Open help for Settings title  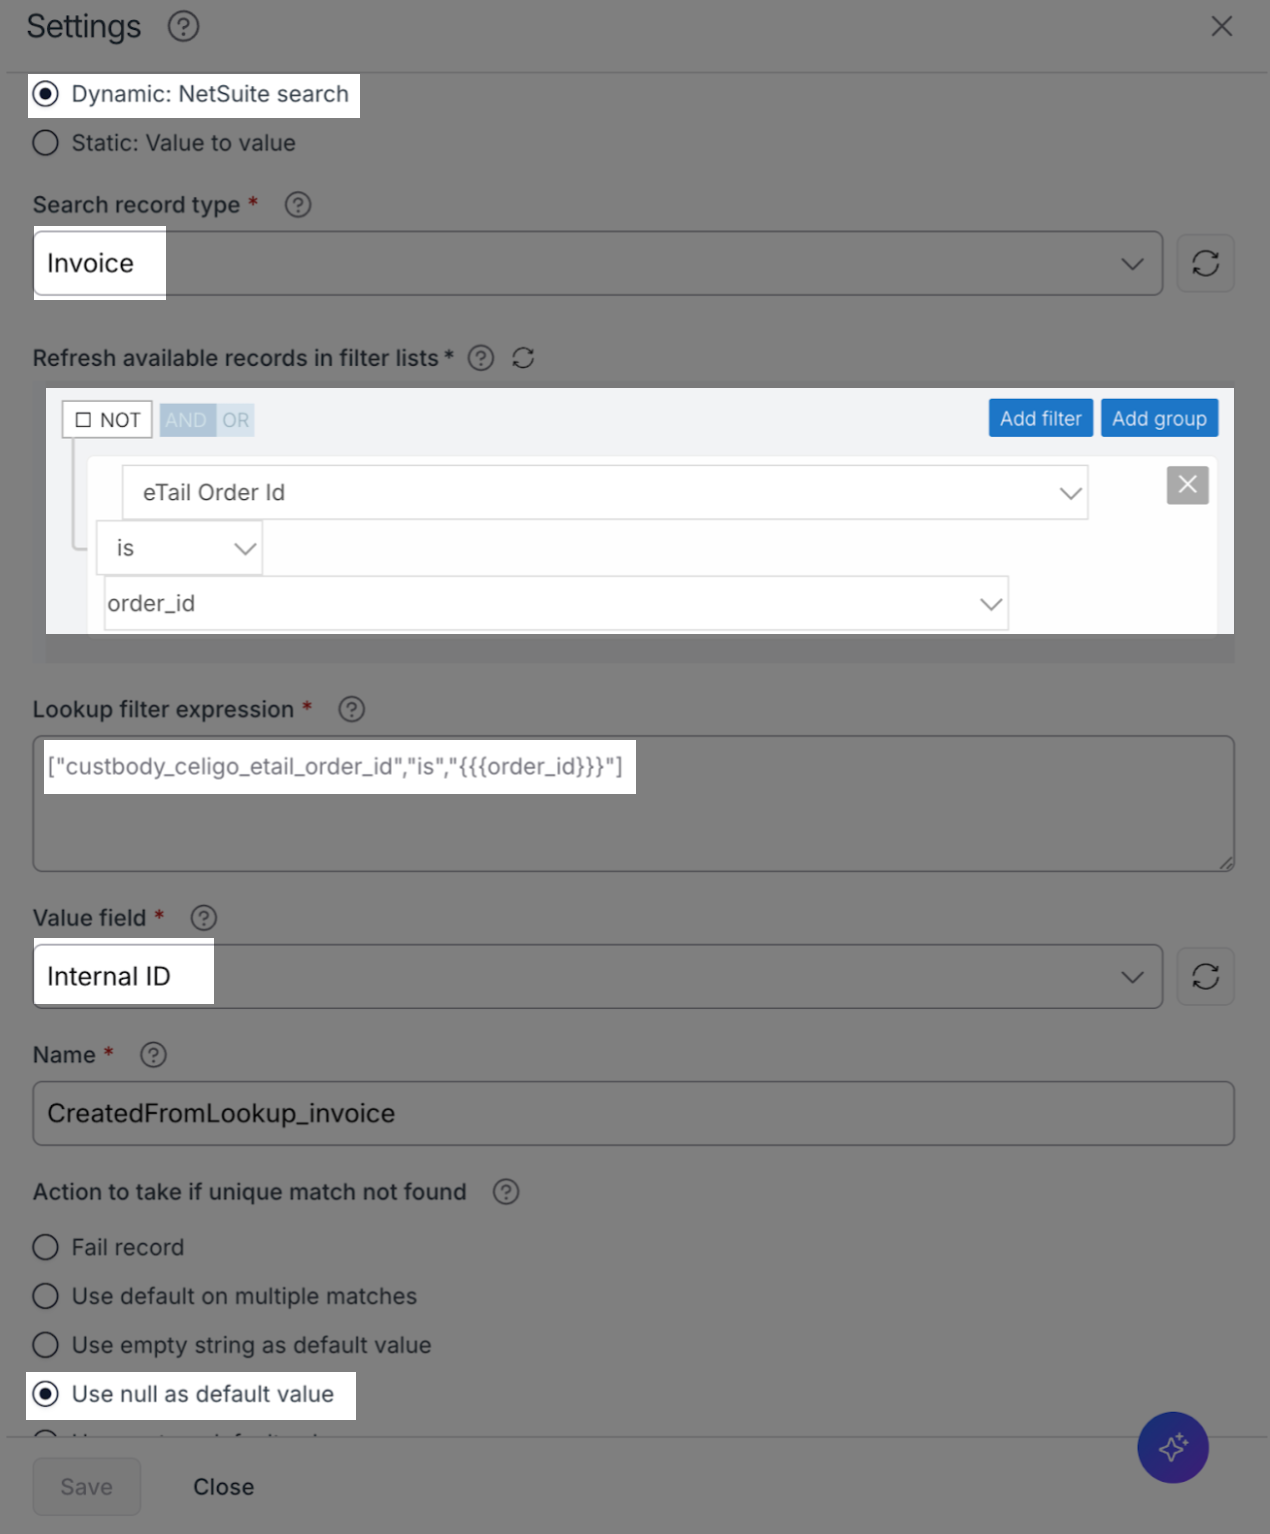[x=183, y=26]
